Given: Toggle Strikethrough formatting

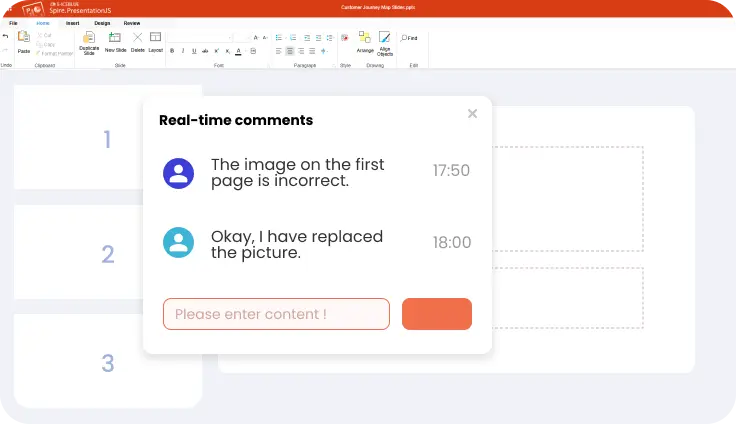Looking at the screenshot, I should pyautogui.click(x=205, y=51).
